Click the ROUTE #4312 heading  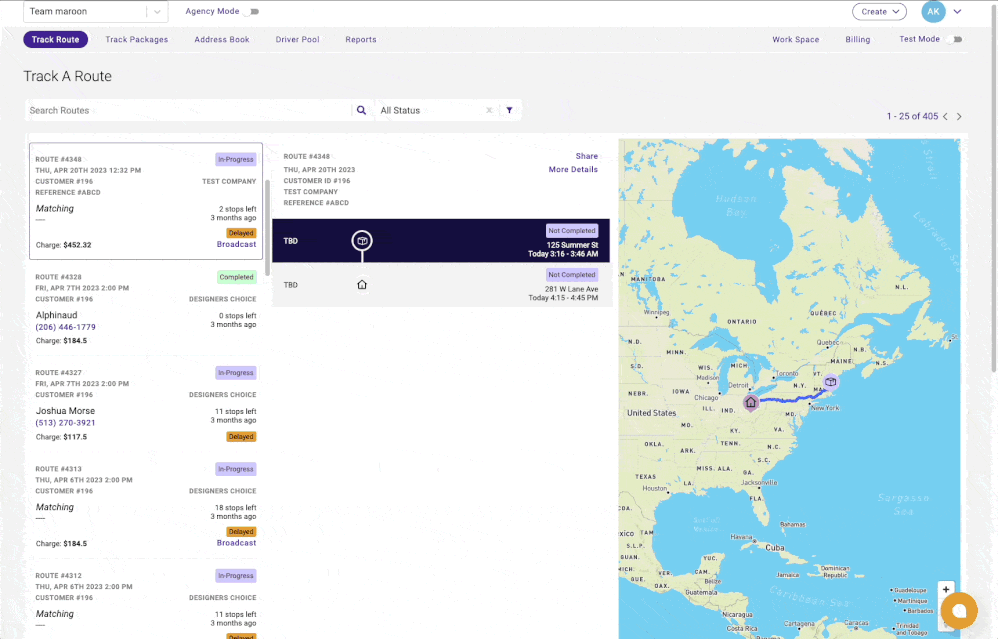[x=59, y=576]
